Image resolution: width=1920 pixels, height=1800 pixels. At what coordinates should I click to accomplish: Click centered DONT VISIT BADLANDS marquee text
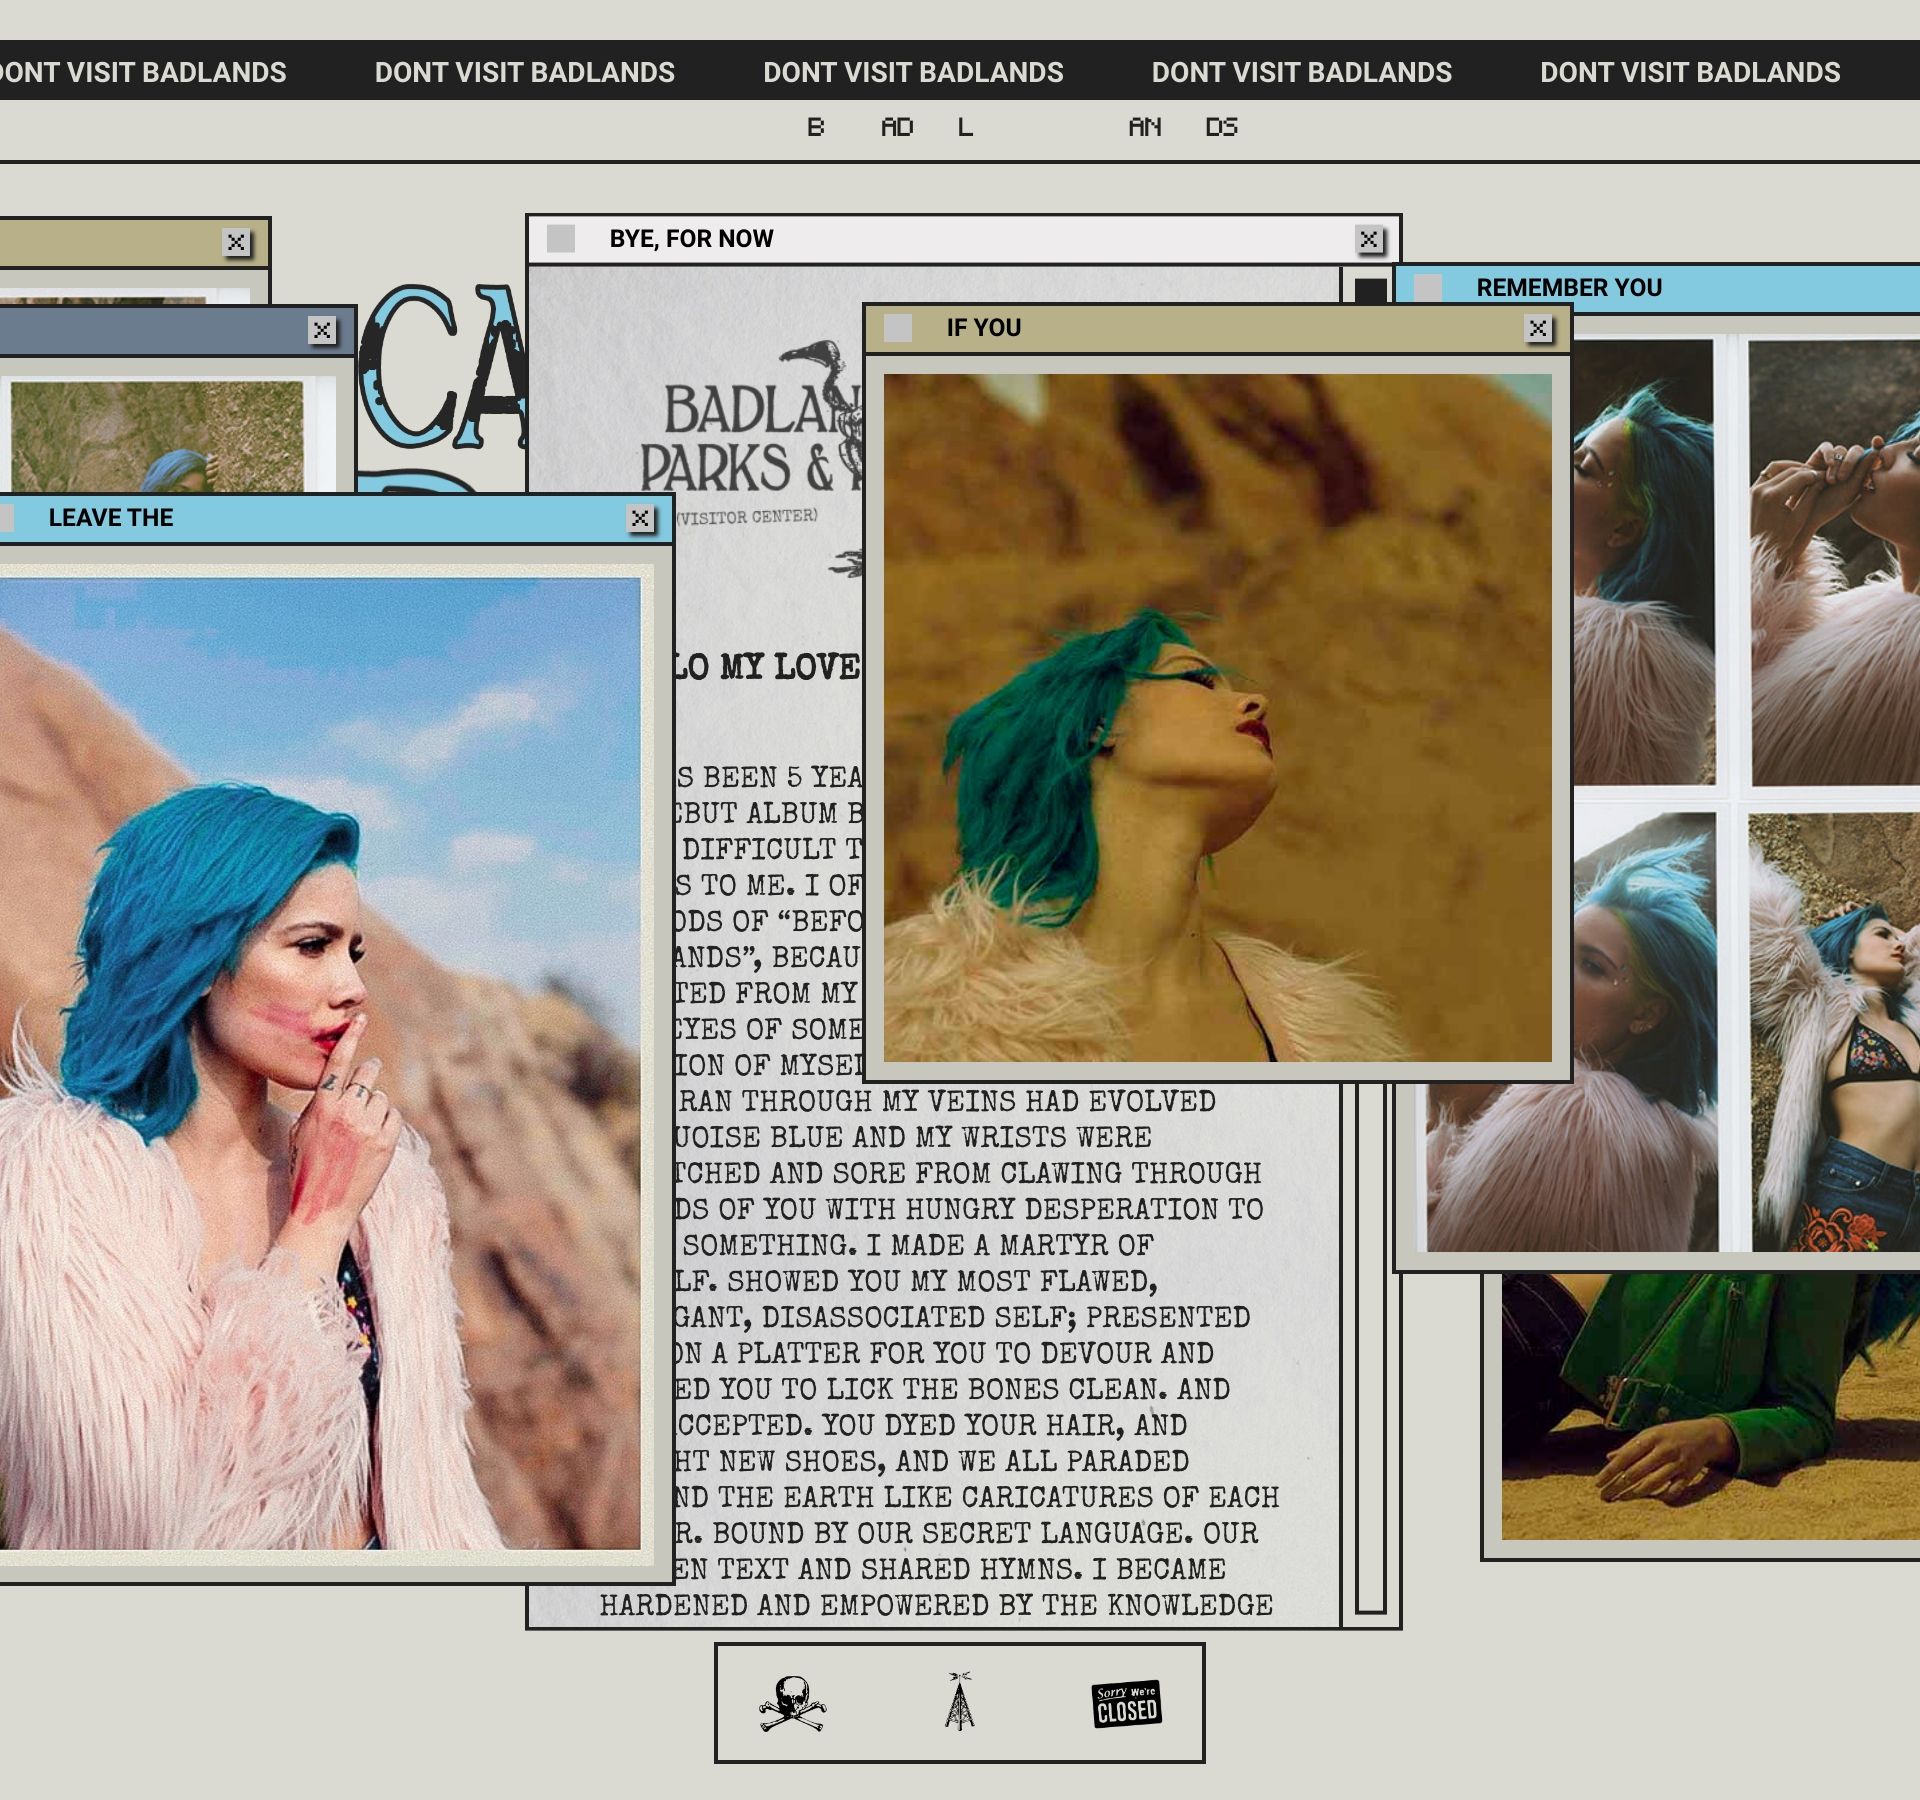(x=913, y=72)
